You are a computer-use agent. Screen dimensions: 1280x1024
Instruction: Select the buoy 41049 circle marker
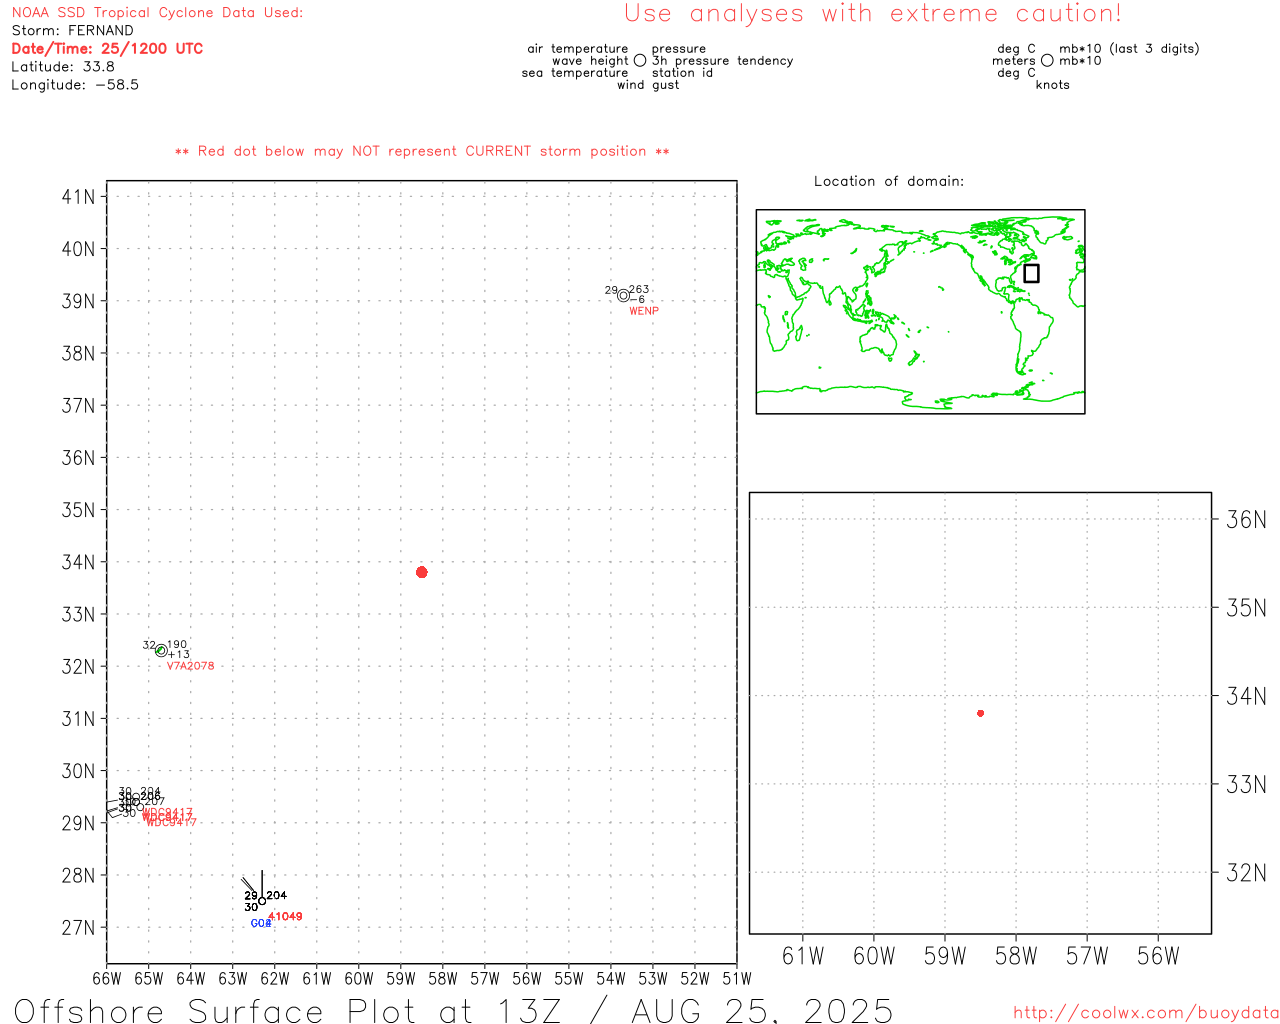262,901
